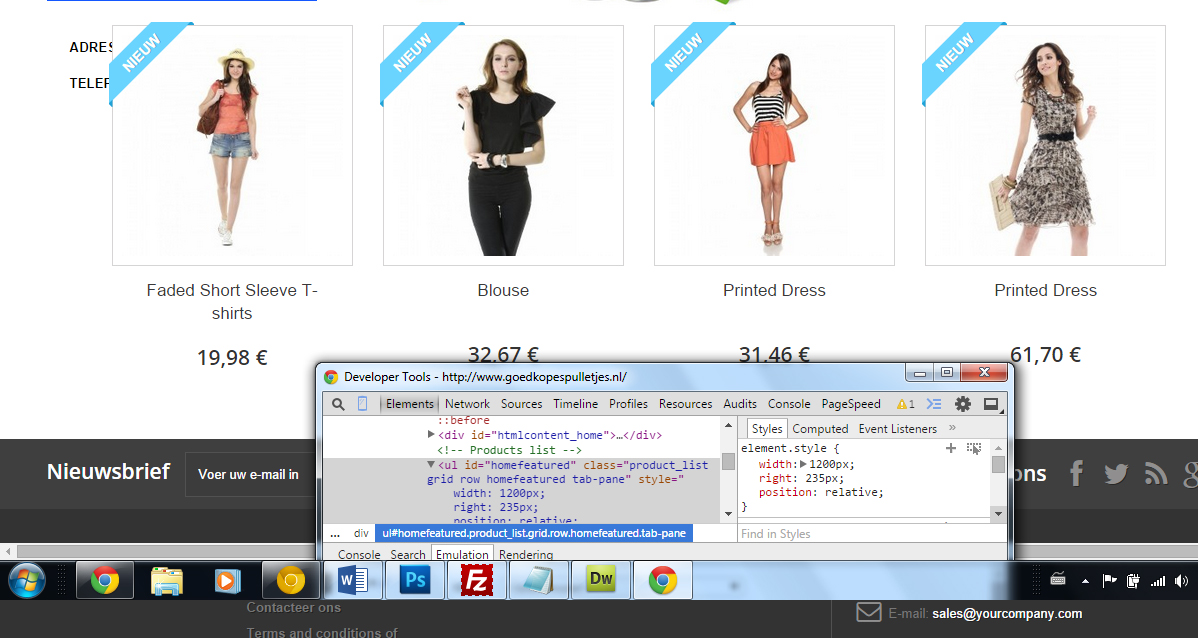Click the yellow warning count icon
This screenshot has width=1198, height=638.
pyautogui.click(x=905, y=404)
